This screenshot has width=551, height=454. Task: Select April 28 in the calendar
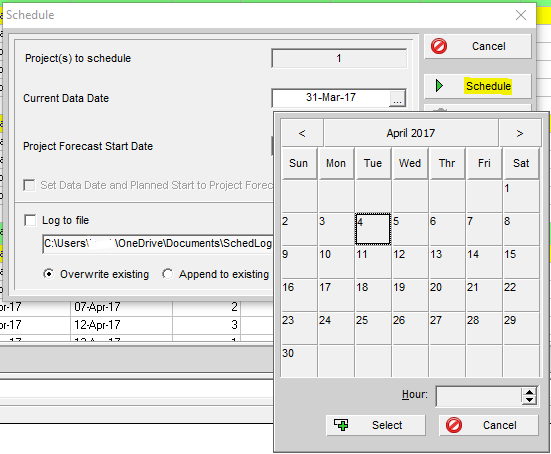[484, 328]
